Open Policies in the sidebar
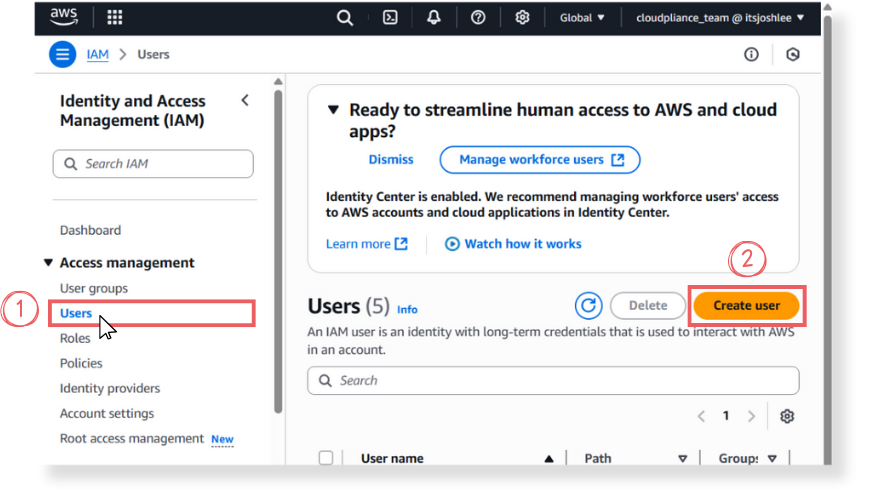The width and height of the screenshot is (874, 497). [x=81, y=363]
